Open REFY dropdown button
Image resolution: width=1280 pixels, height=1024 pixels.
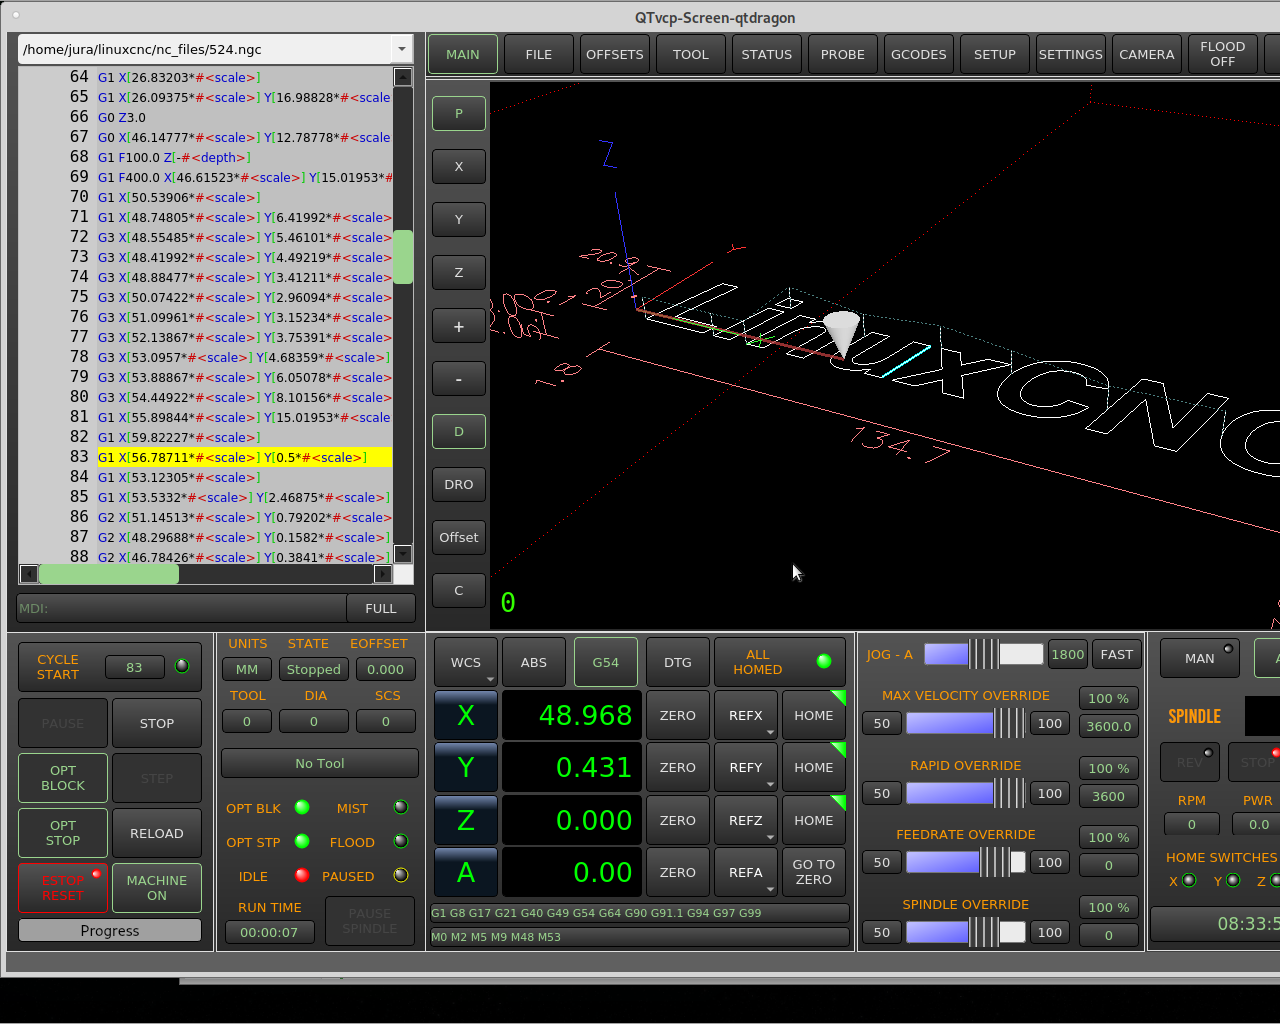point(746,767)
